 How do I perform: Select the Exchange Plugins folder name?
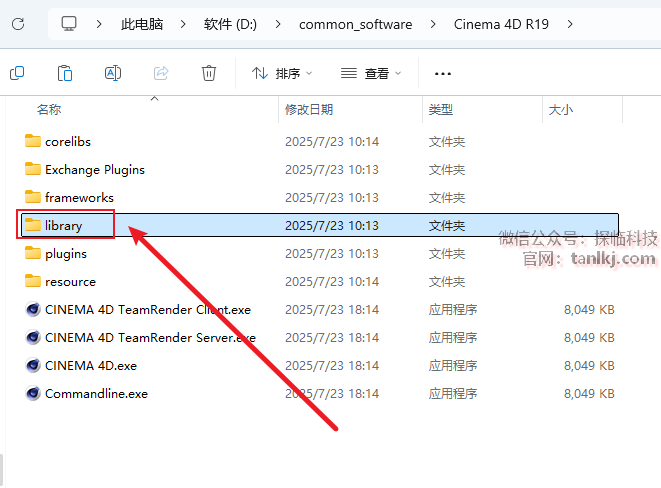(x=95, y=170)
